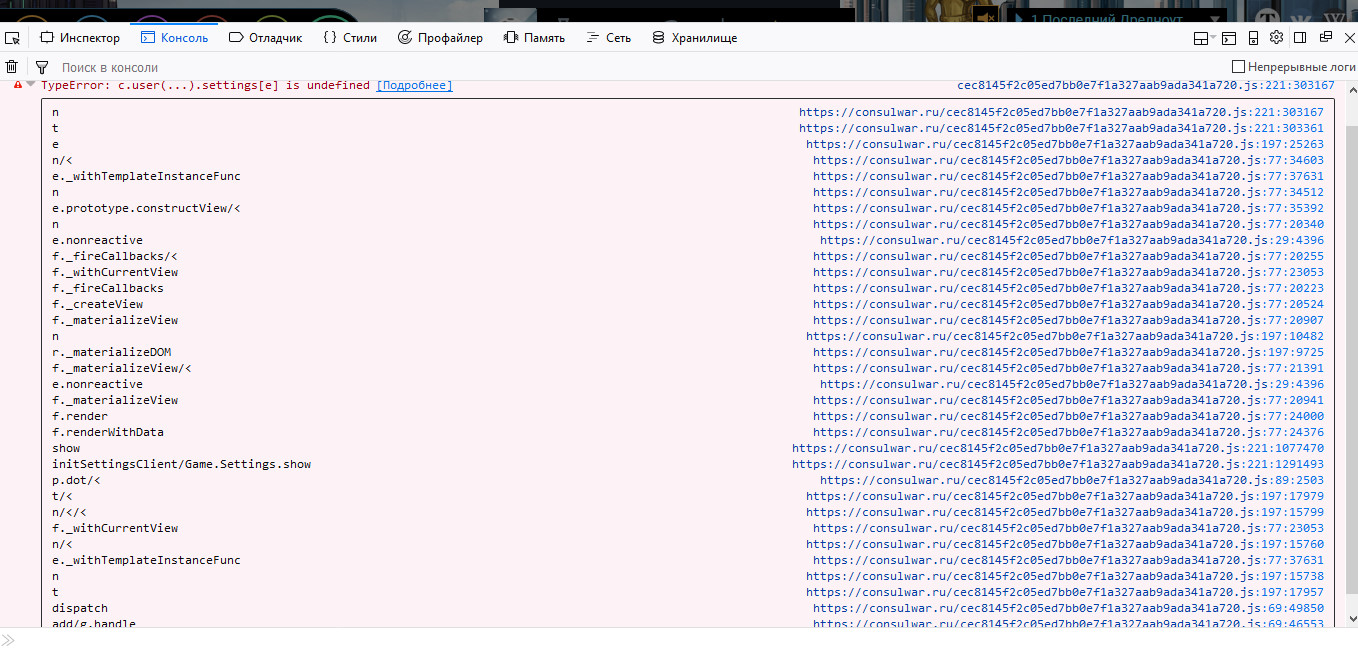1358x648 pixels.
Task: Switch to the Инспектор tab
Action: [80, 38]
